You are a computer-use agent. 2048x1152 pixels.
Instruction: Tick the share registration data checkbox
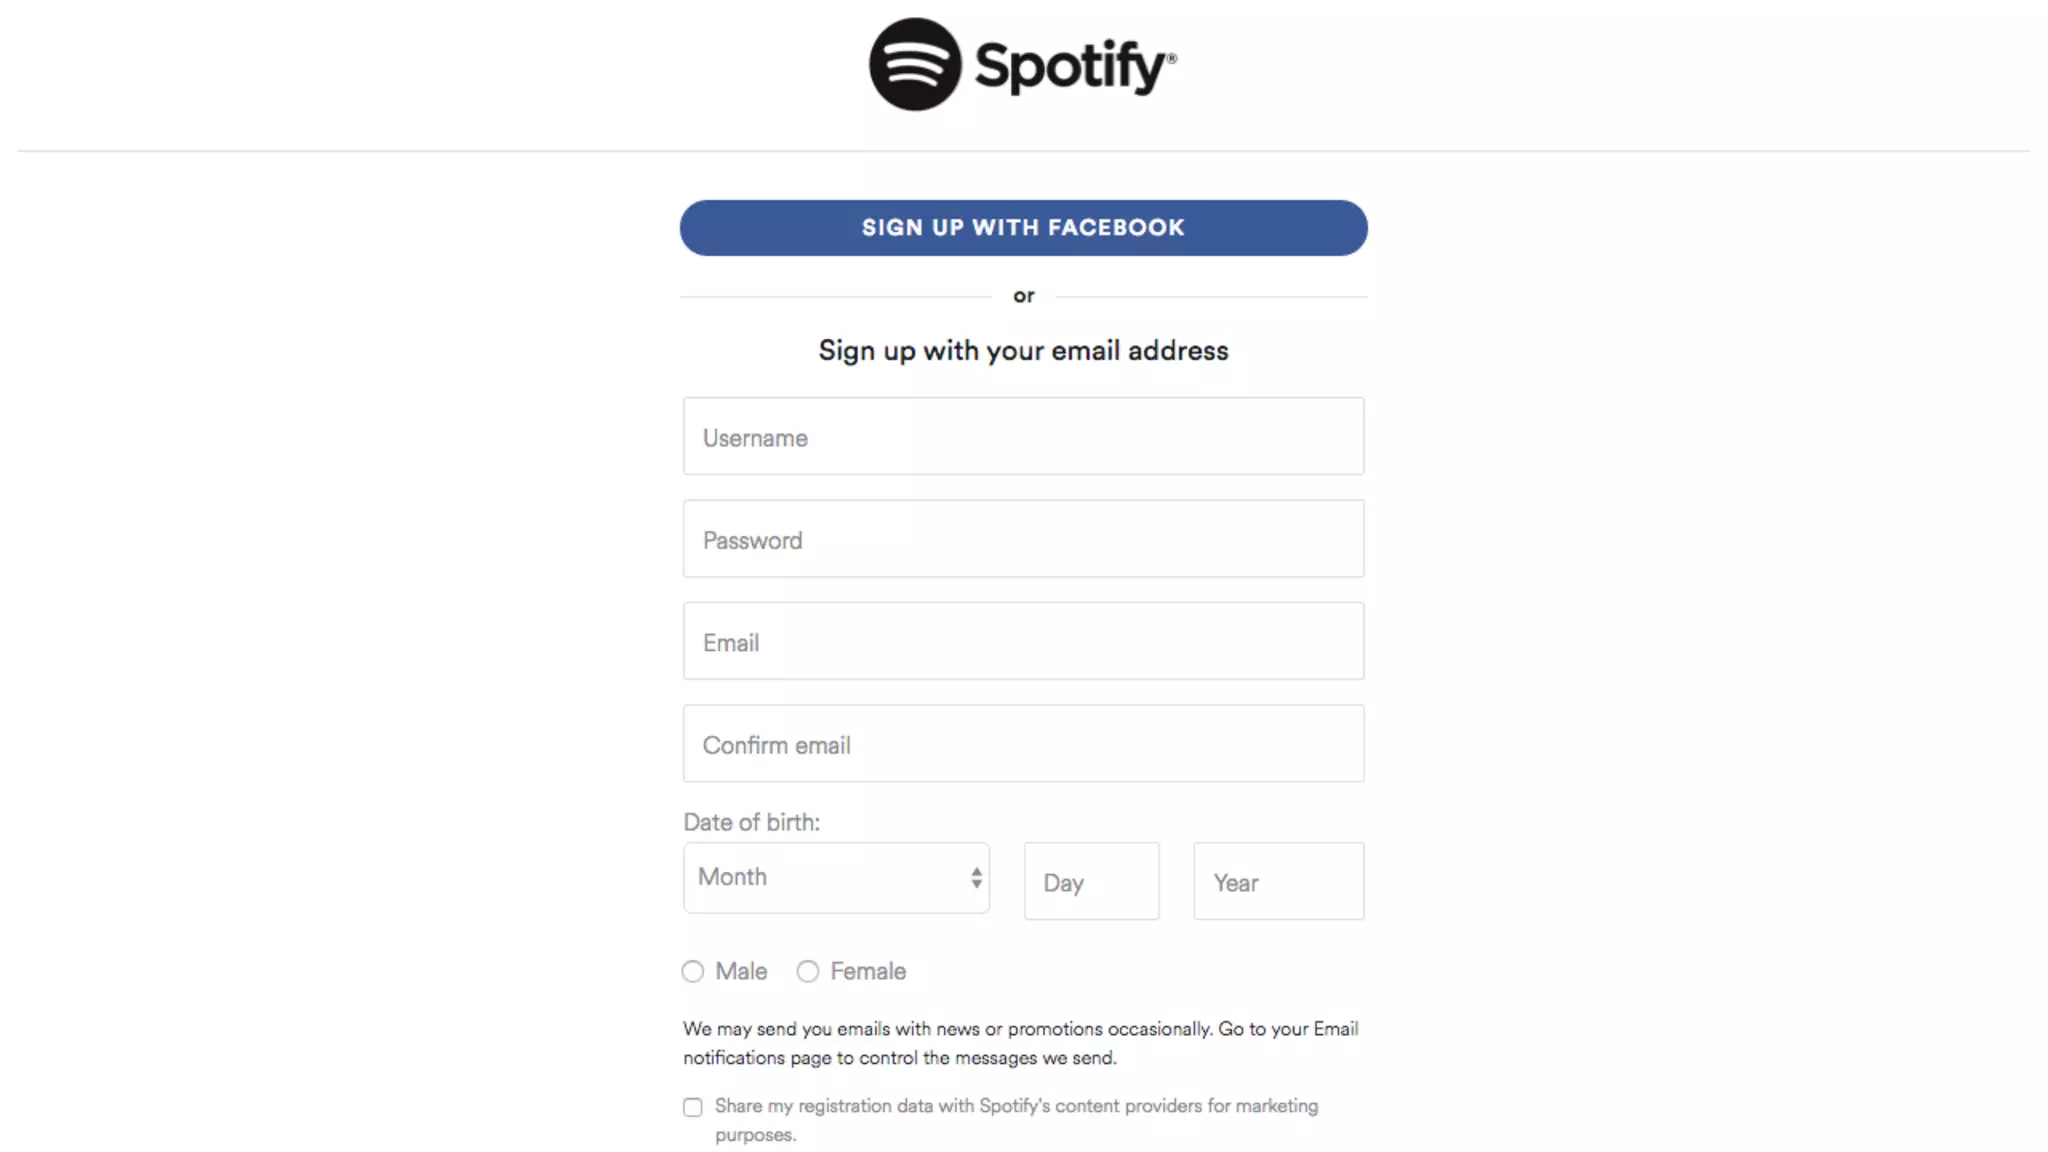[x=693, y=1107]
